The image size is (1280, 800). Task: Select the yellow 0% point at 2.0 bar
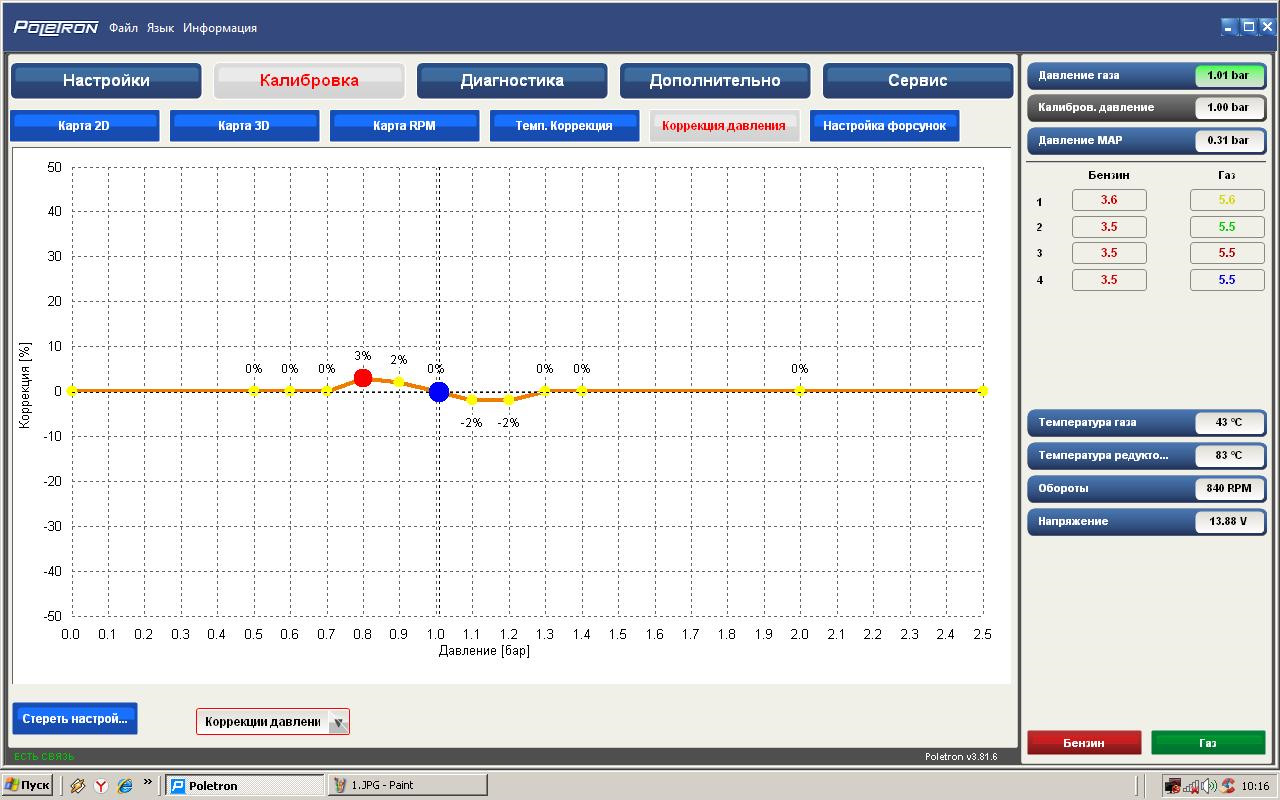pyautogui.click(x=800, y=391)
